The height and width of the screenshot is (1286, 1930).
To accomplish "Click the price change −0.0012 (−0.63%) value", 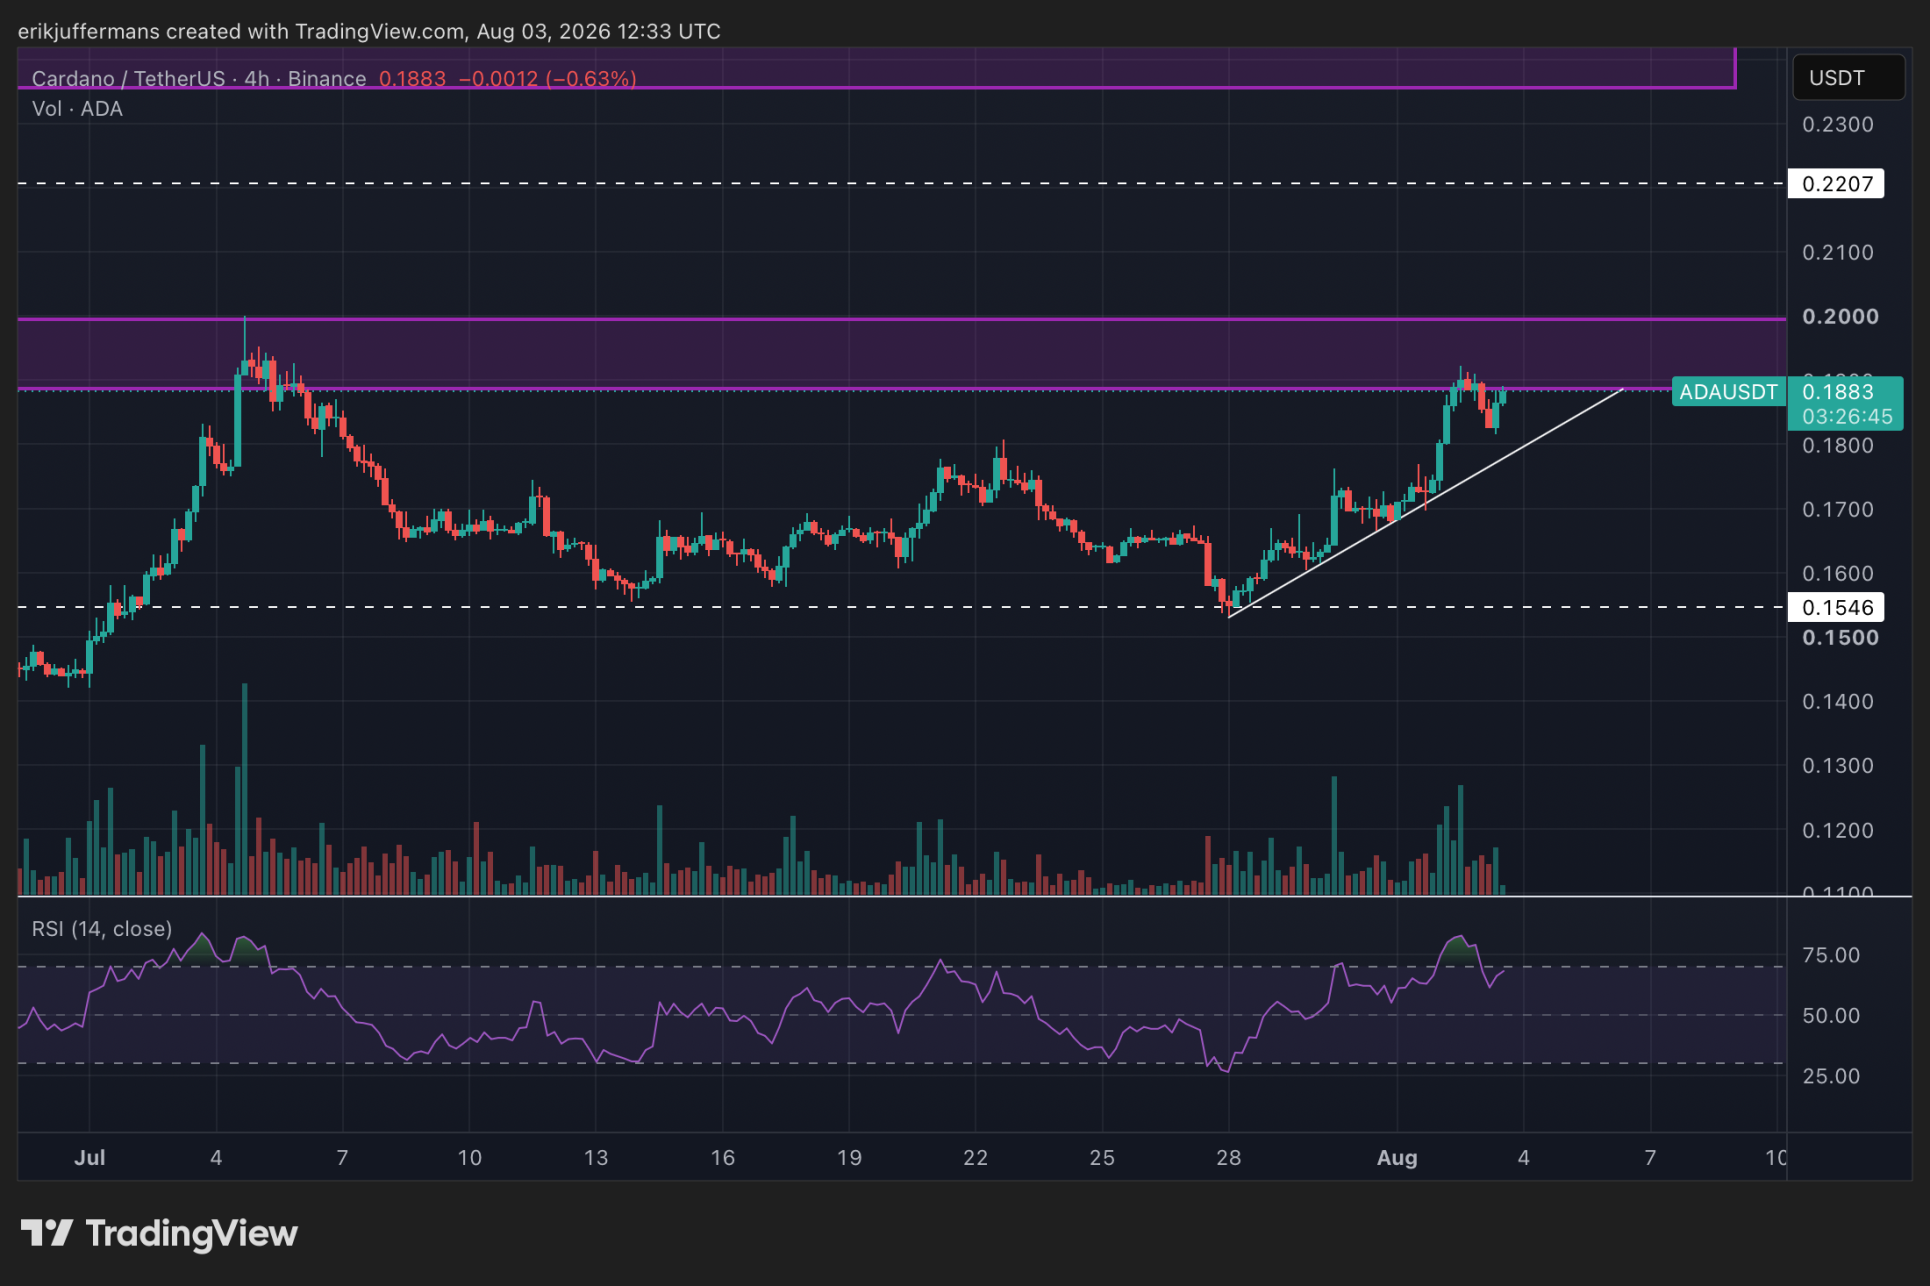I will (547, 78).
